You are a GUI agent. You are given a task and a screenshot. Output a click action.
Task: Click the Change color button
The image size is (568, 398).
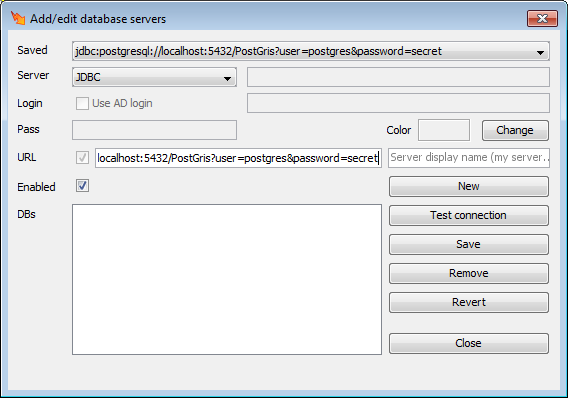tap(515, 130)
